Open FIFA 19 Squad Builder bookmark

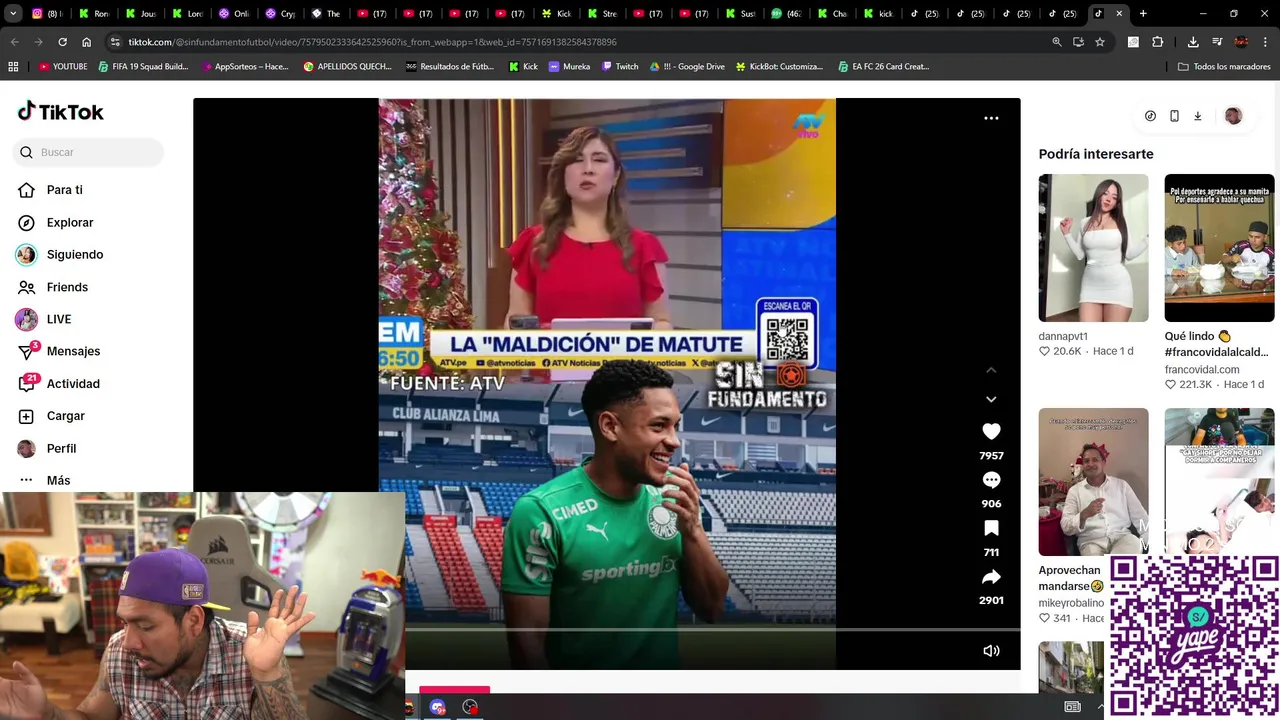144,67
